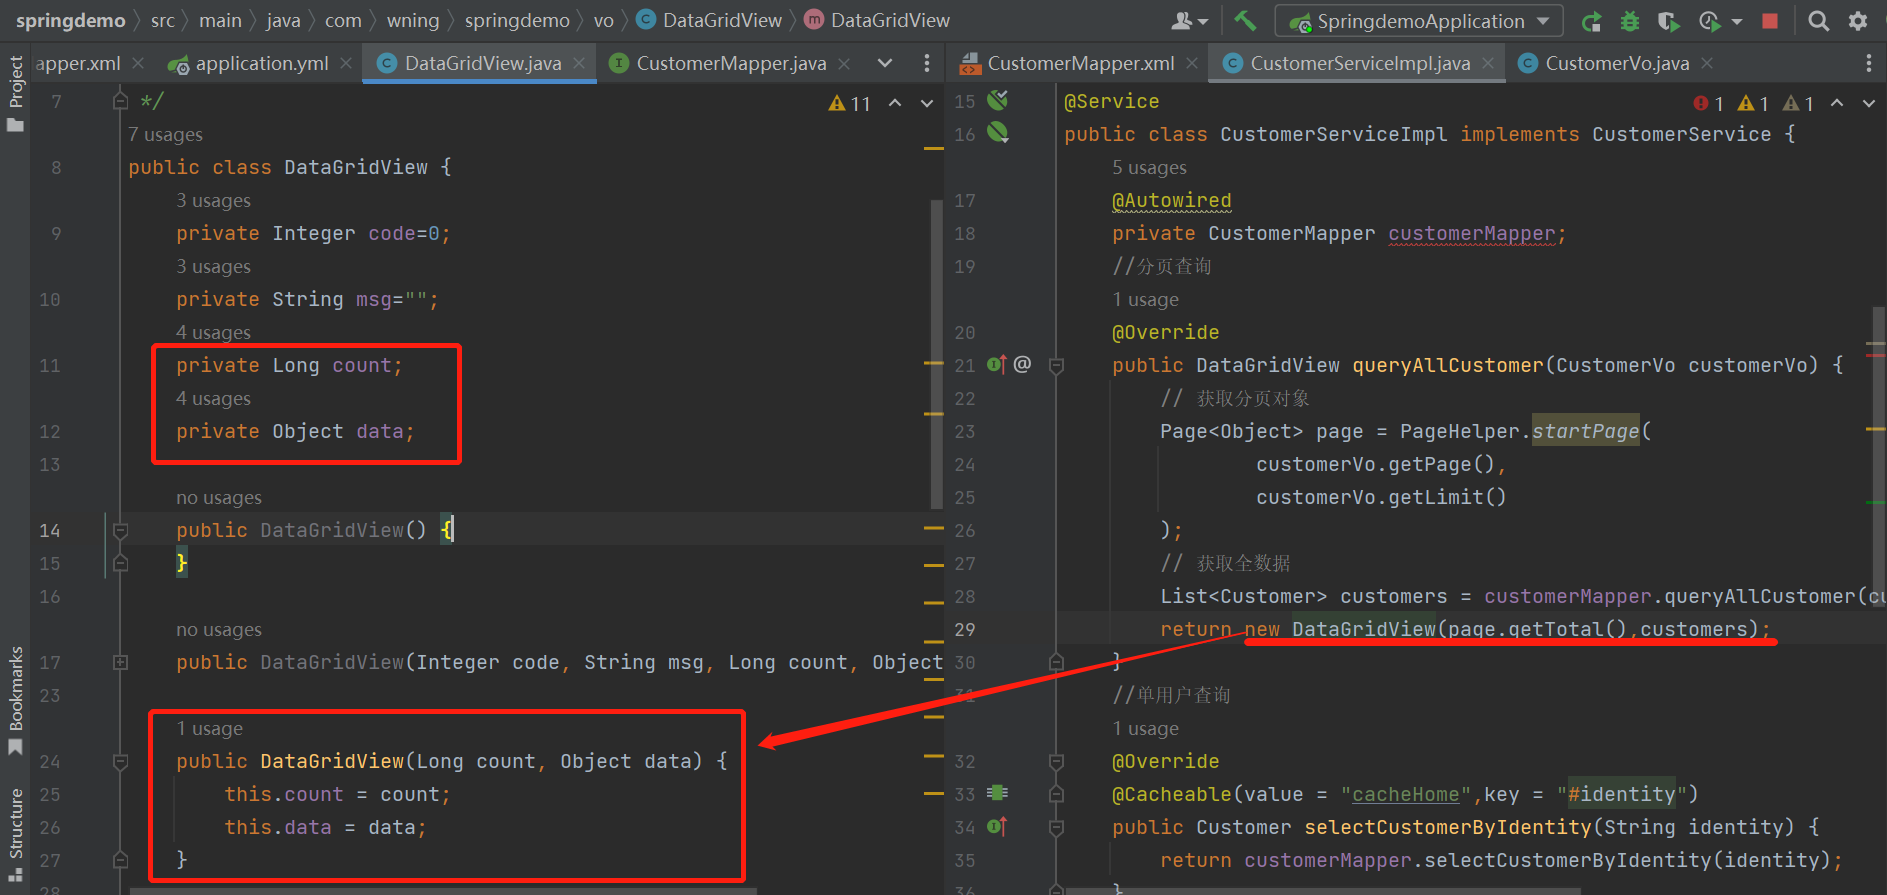Click the Rerun SpringdemoApplication icon
Viewport: 1887px width, 895px height.
click(x=1591, y=21)
